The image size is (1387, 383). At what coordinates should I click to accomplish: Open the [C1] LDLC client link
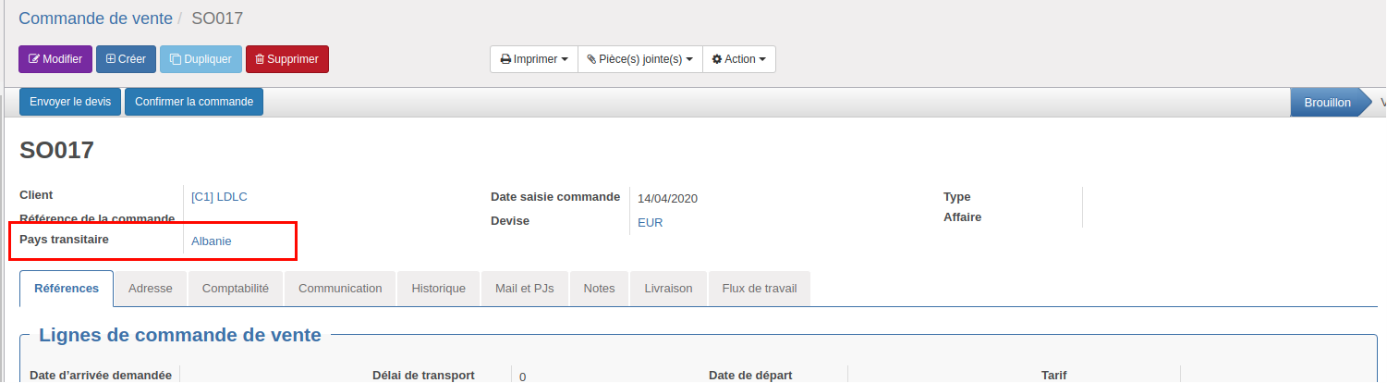pyautogui.click(x=219, y=197)
